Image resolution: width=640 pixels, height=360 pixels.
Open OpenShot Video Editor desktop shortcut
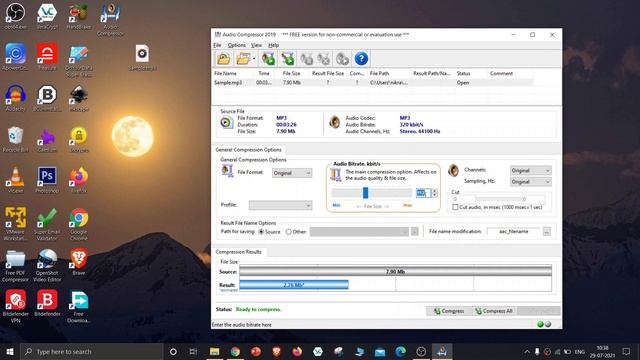pyautogui.click(x=47, y=265)
